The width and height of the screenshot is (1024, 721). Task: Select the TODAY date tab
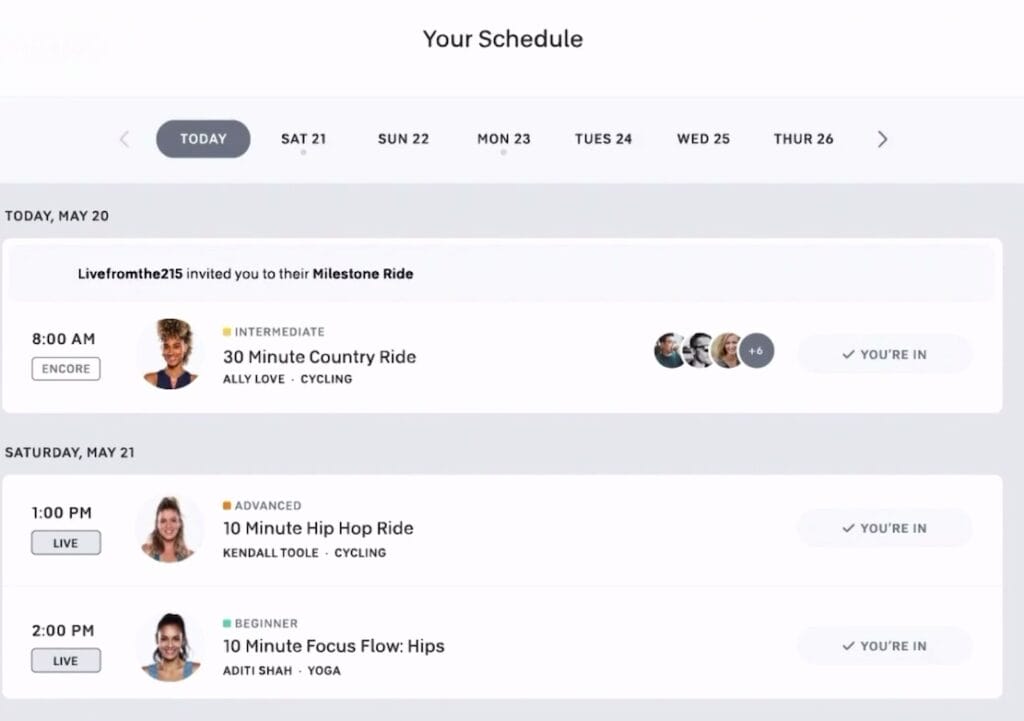tap(203, 138)
